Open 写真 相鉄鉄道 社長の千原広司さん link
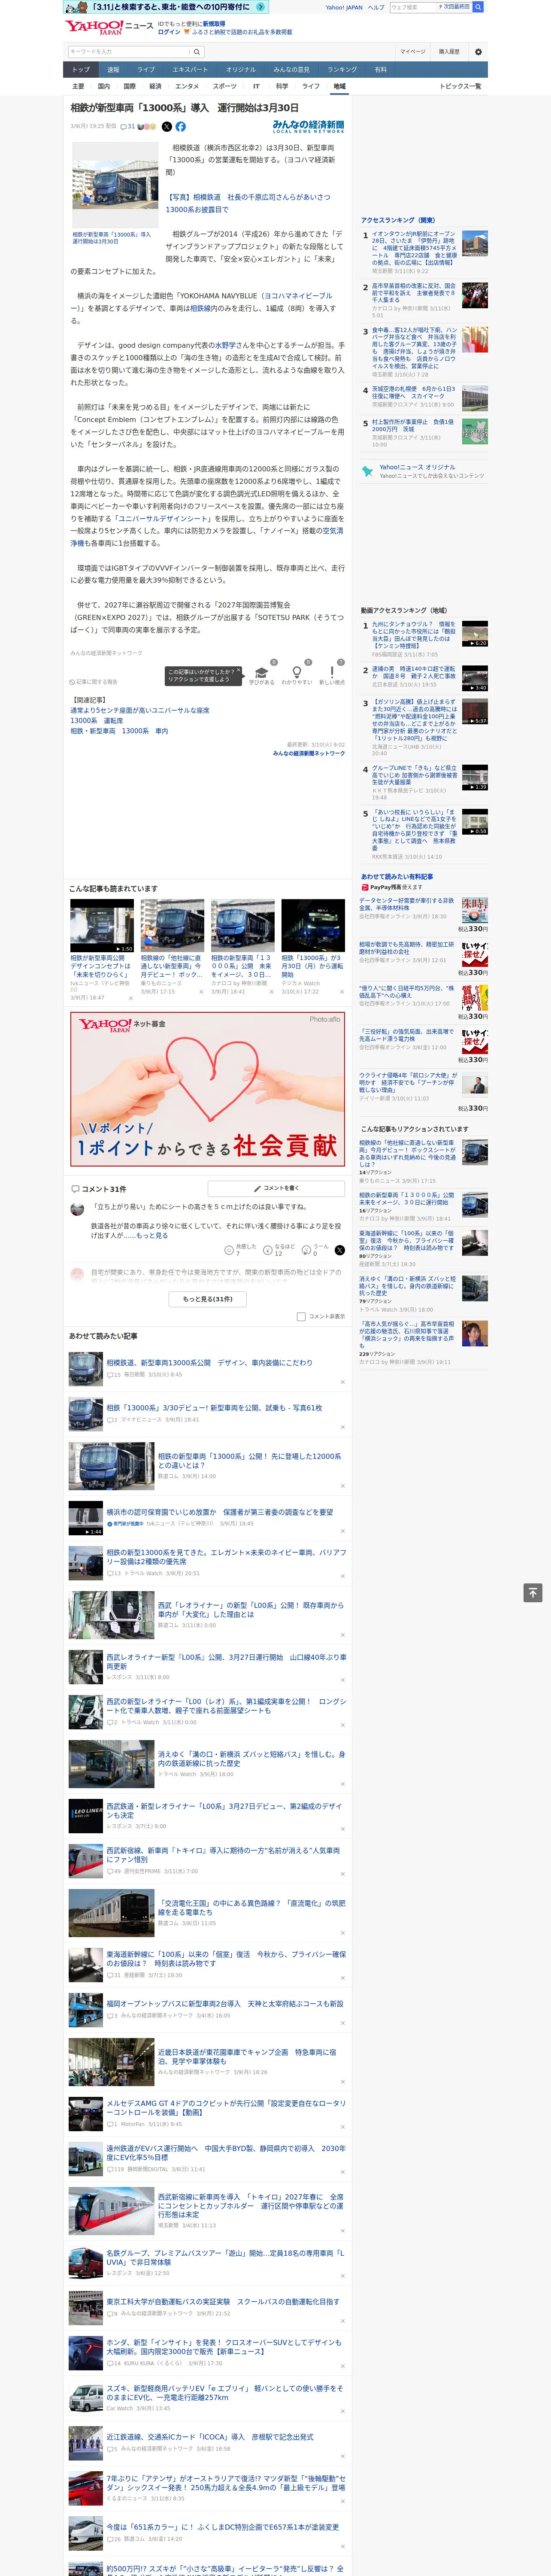This screenshot has height=2576, width=551. pyautogui.click(x=247, y=203)
